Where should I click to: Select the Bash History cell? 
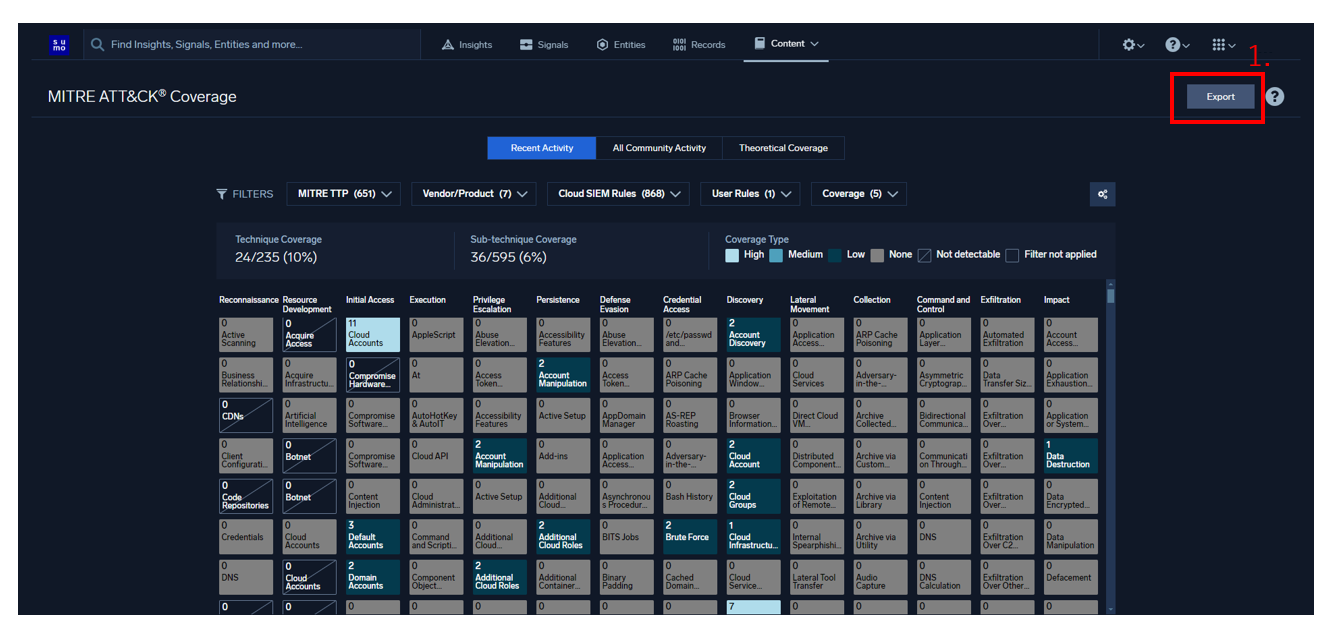coord(690,496)
